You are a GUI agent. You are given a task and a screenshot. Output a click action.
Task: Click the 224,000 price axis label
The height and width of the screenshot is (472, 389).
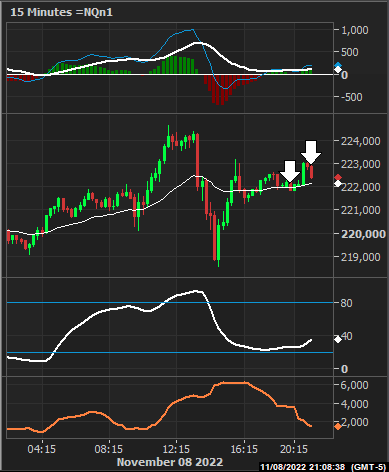pos(360,141)
